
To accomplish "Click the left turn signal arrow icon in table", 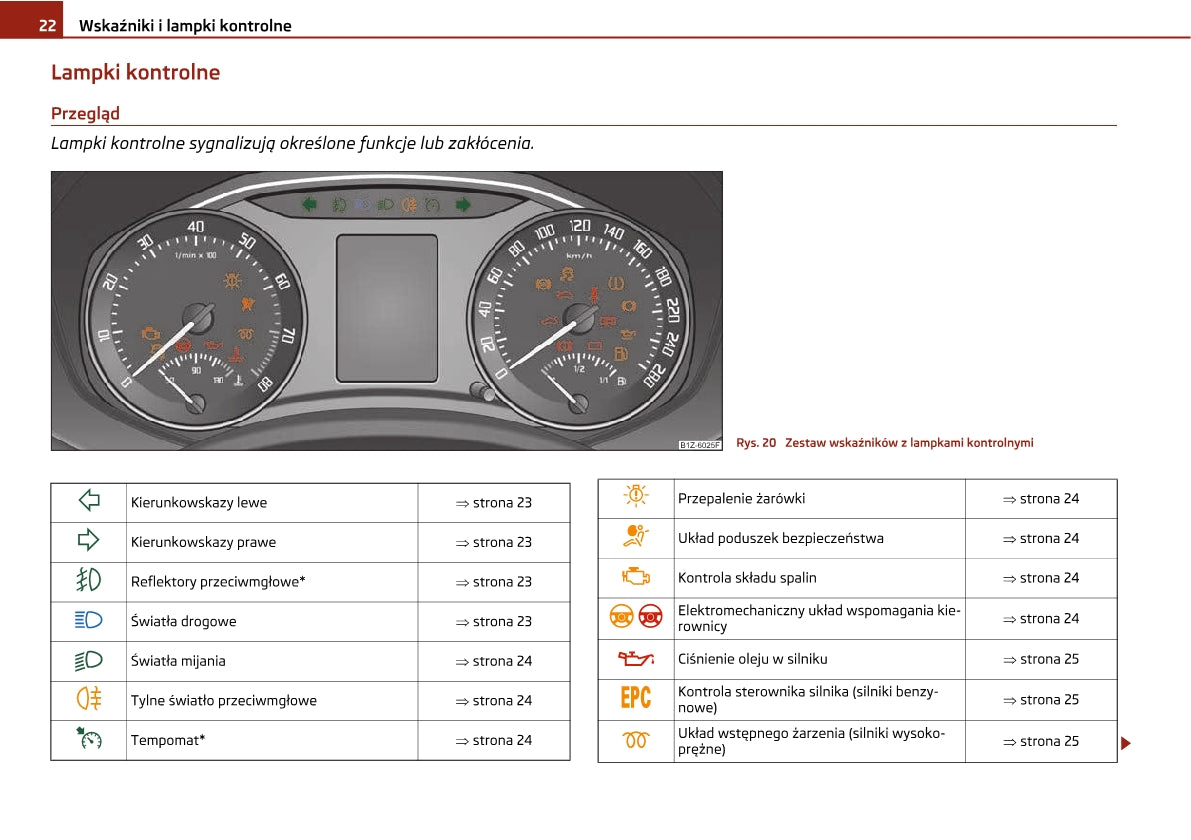I will click(89, 502).
